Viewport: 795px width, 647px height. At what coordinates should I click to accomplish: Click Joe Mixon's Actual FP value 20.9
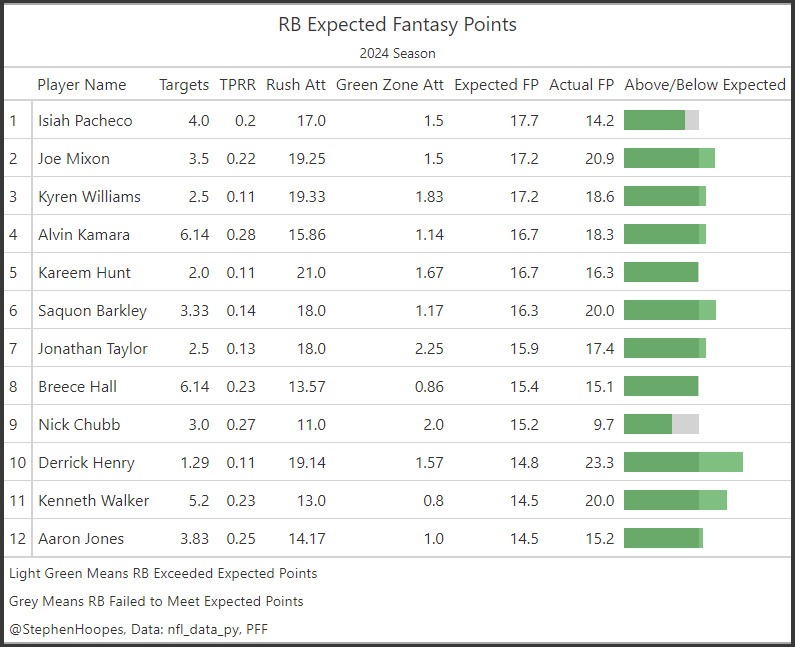600,159
